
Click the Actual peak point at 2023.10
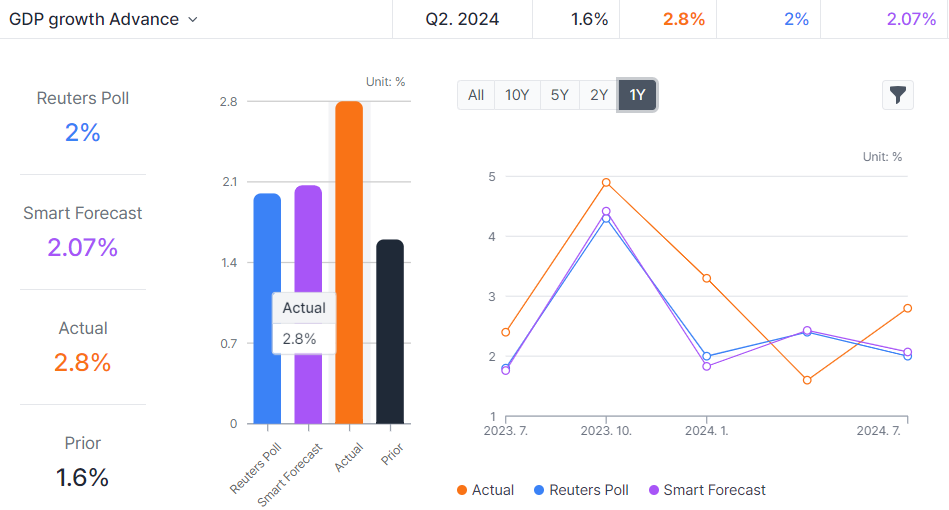pos(606,183)
